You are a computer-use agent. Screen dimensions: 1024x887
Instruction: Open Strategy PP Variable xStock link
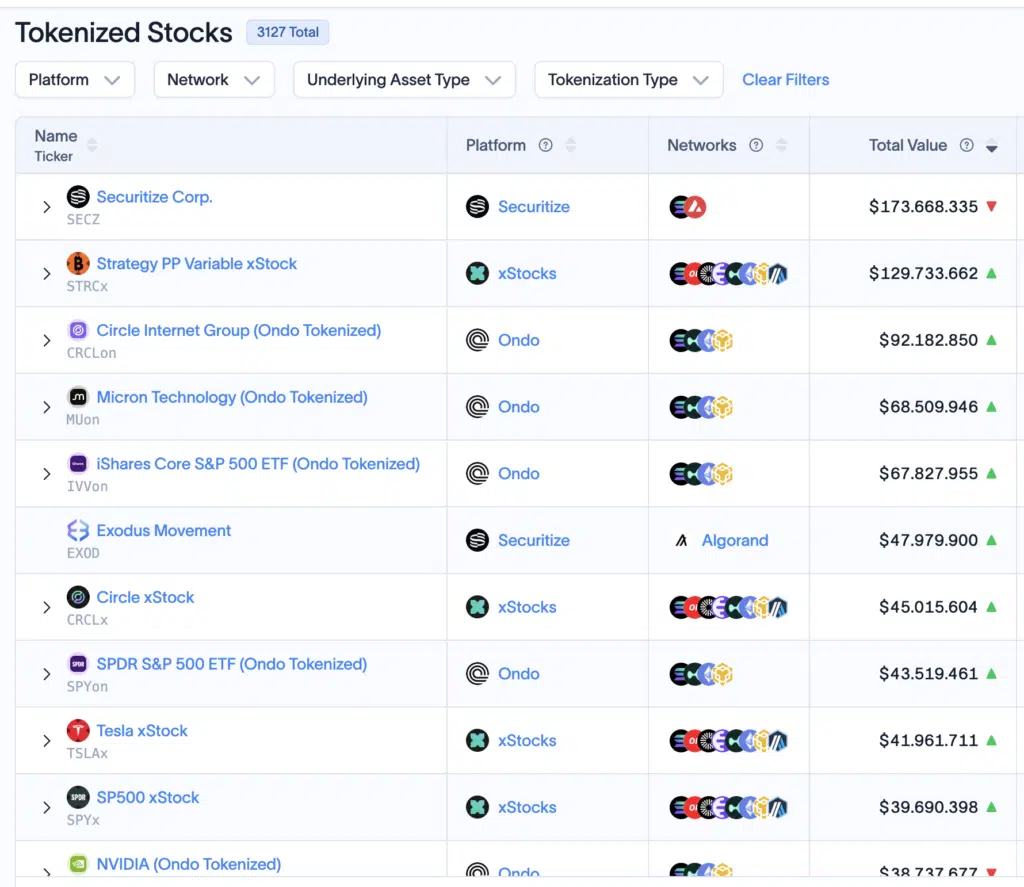coord(197,263)
